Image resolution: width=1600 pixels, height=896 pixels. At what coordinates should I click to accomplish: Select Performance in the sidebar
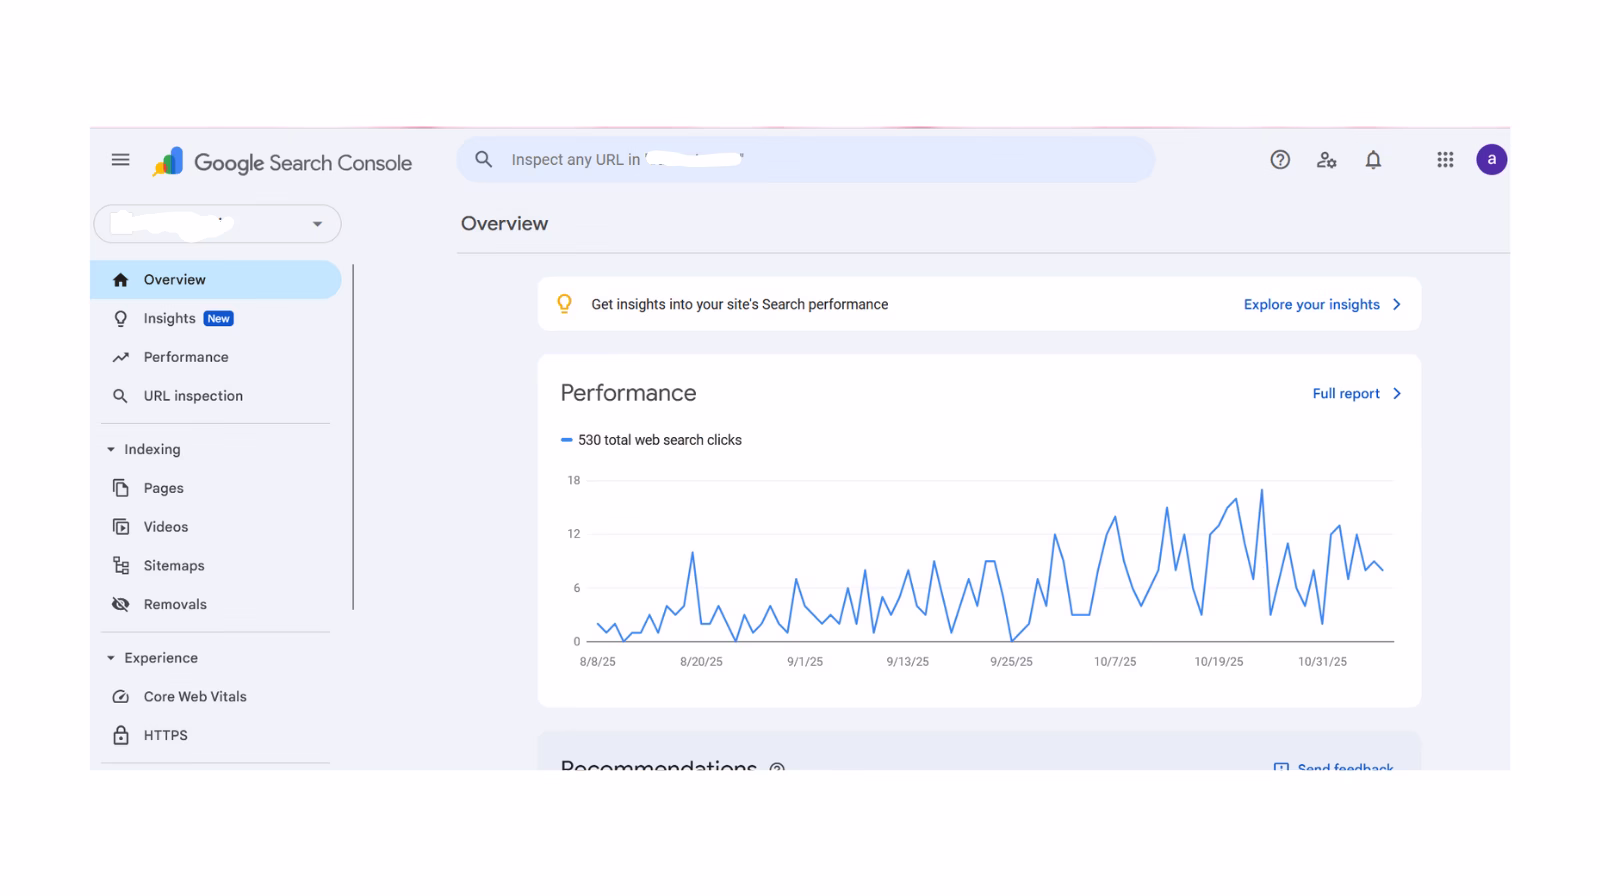click(185, 357)
